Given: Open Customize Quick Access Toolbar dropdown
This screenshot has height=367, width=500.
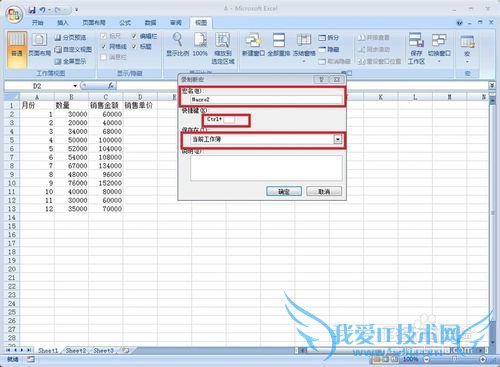Looking at the screenshot, I should pyautogui.click(x=76, y=10).
